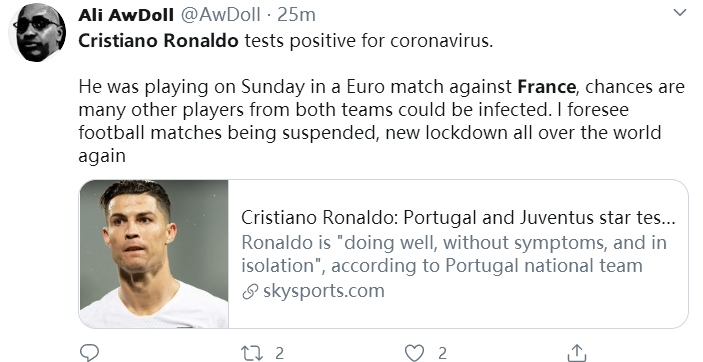703x362 pixels.
Task: Click the retweet count number 2
Action: tap(279, 353)
